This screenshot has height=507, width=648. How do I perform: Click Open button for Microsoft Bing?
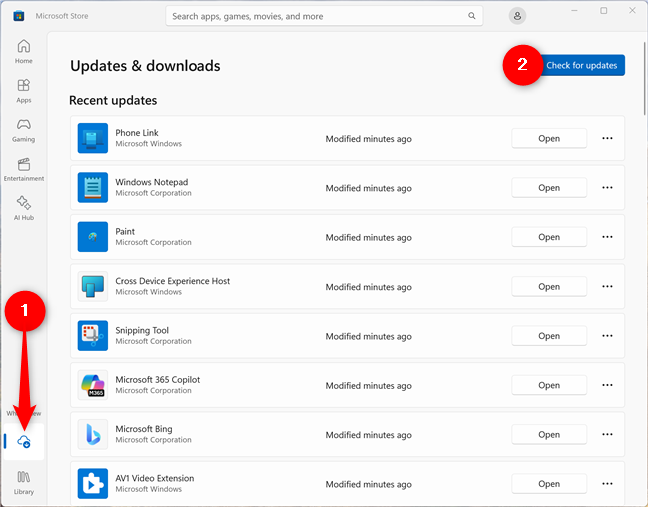click(x=549, y=434)
